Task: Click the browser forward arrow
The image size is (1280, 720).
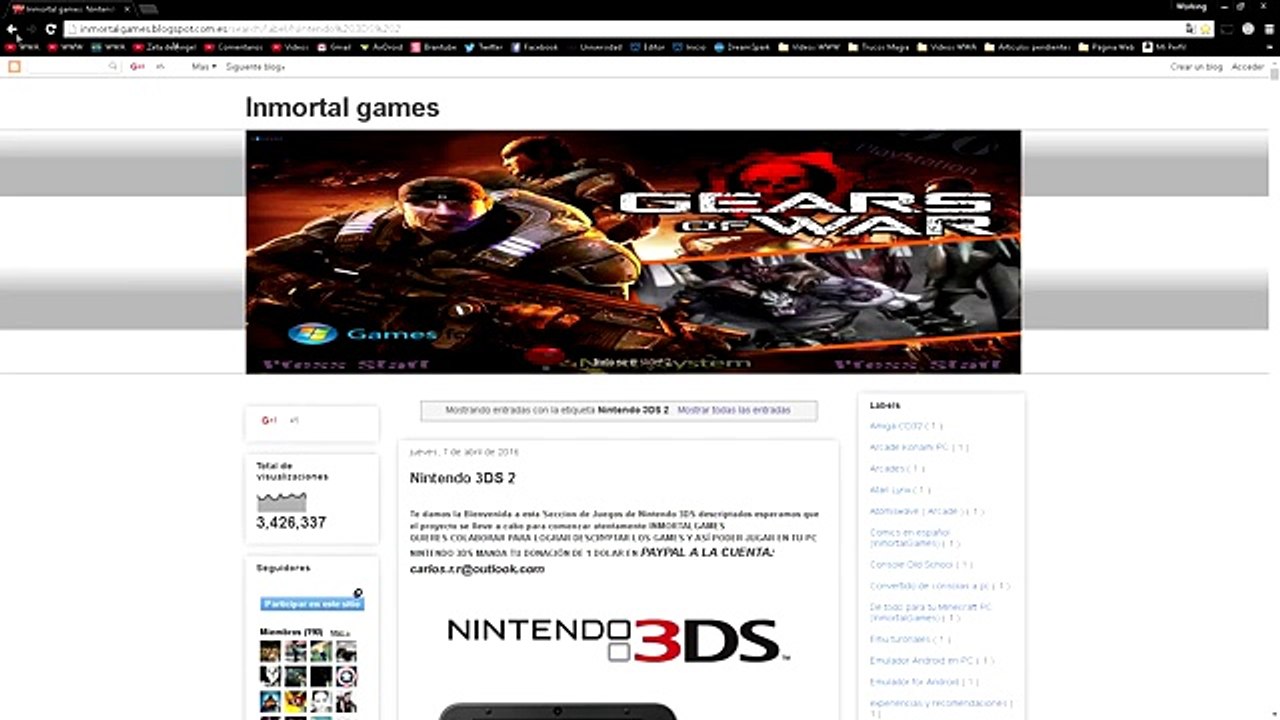Action: (31, 29)
